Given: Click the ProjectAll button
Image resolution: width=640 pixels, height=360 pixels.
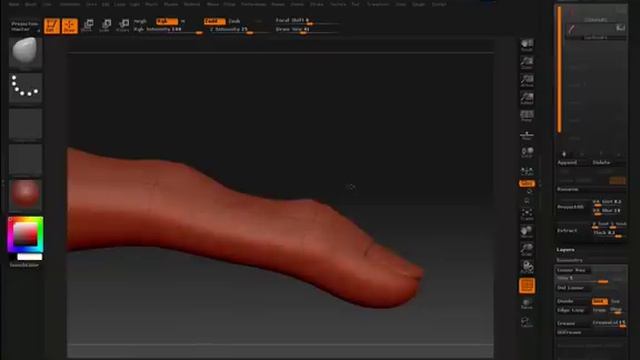Looking at the screenshot, I should point(571,207).
